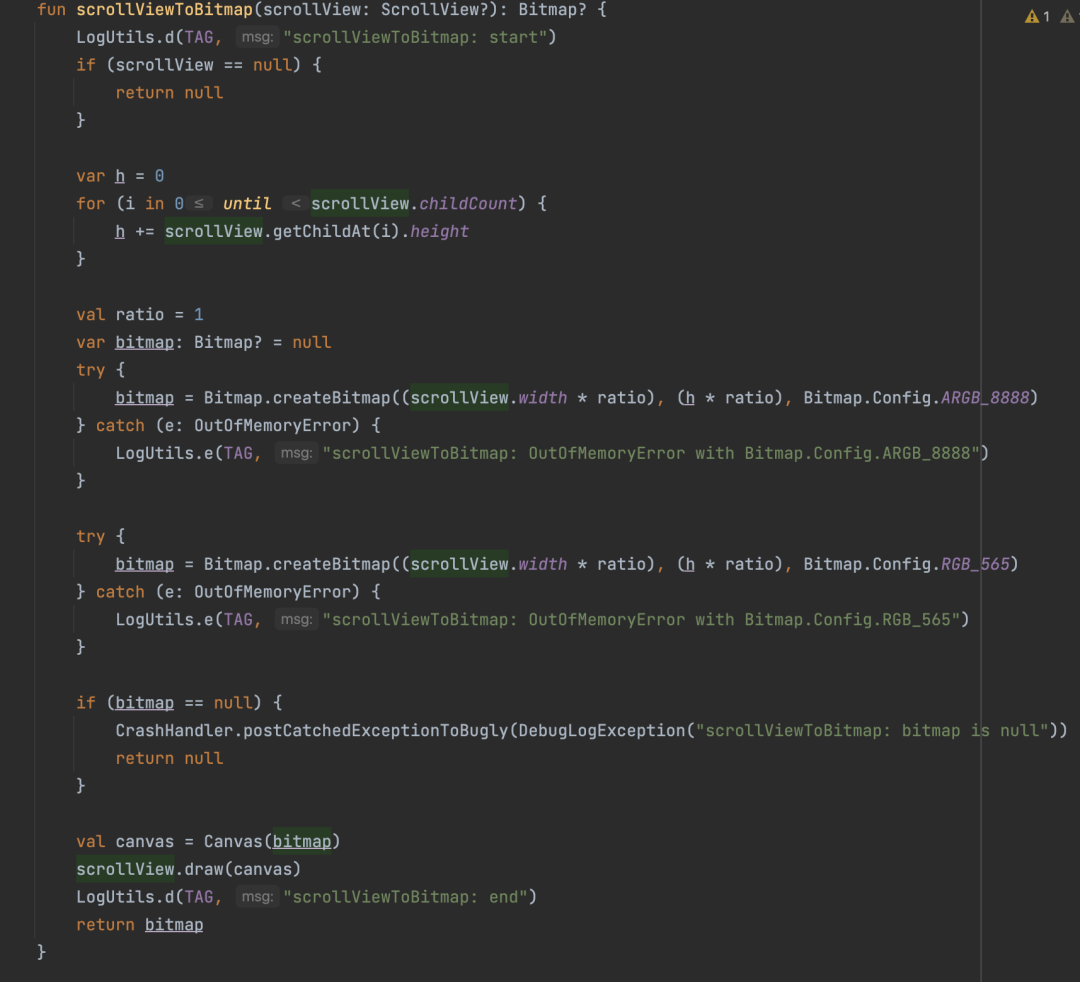Click the Bitmap? type in the var bitmap declaration

coord(228,342)
